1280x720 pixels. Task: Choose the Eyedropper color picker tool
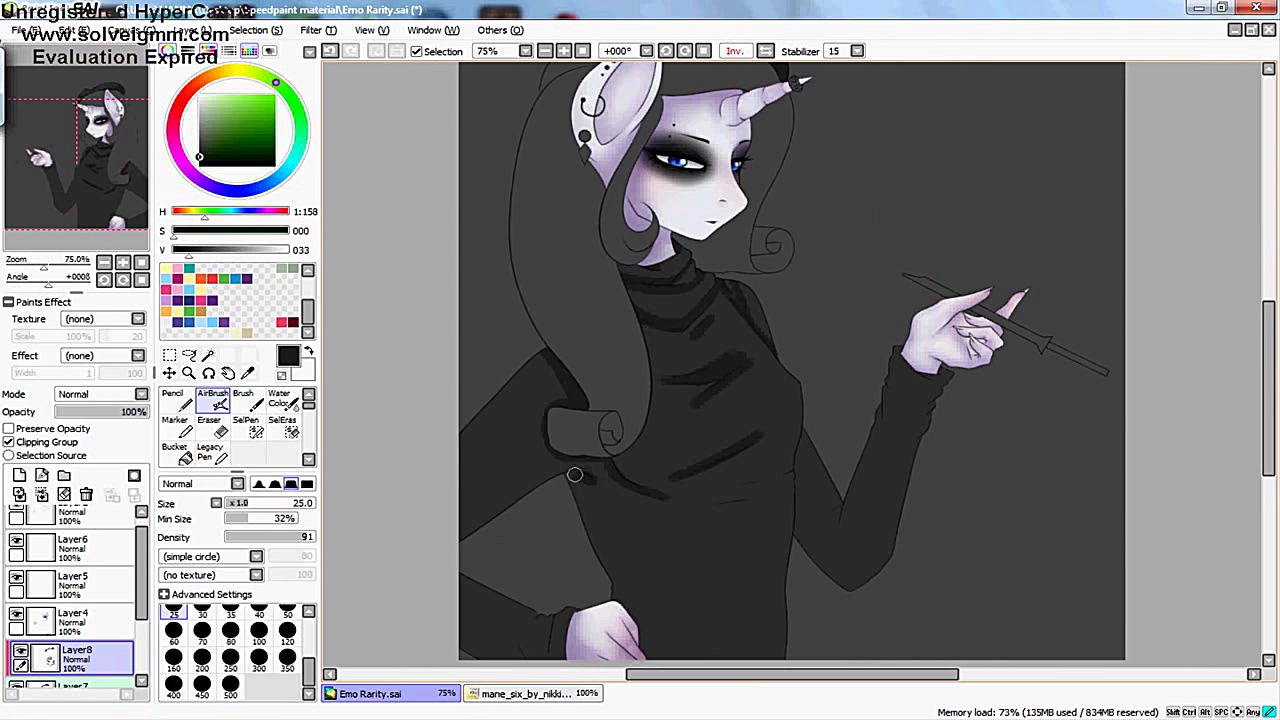(x=247, y=373)
